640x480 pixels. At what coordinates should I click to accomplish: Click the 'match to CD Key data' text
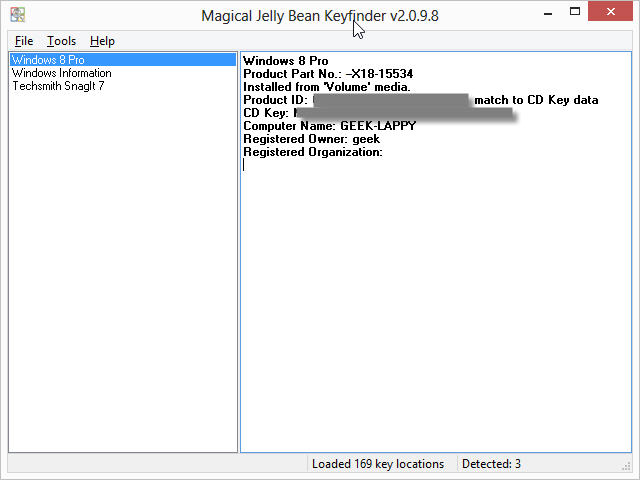(536, 100)
